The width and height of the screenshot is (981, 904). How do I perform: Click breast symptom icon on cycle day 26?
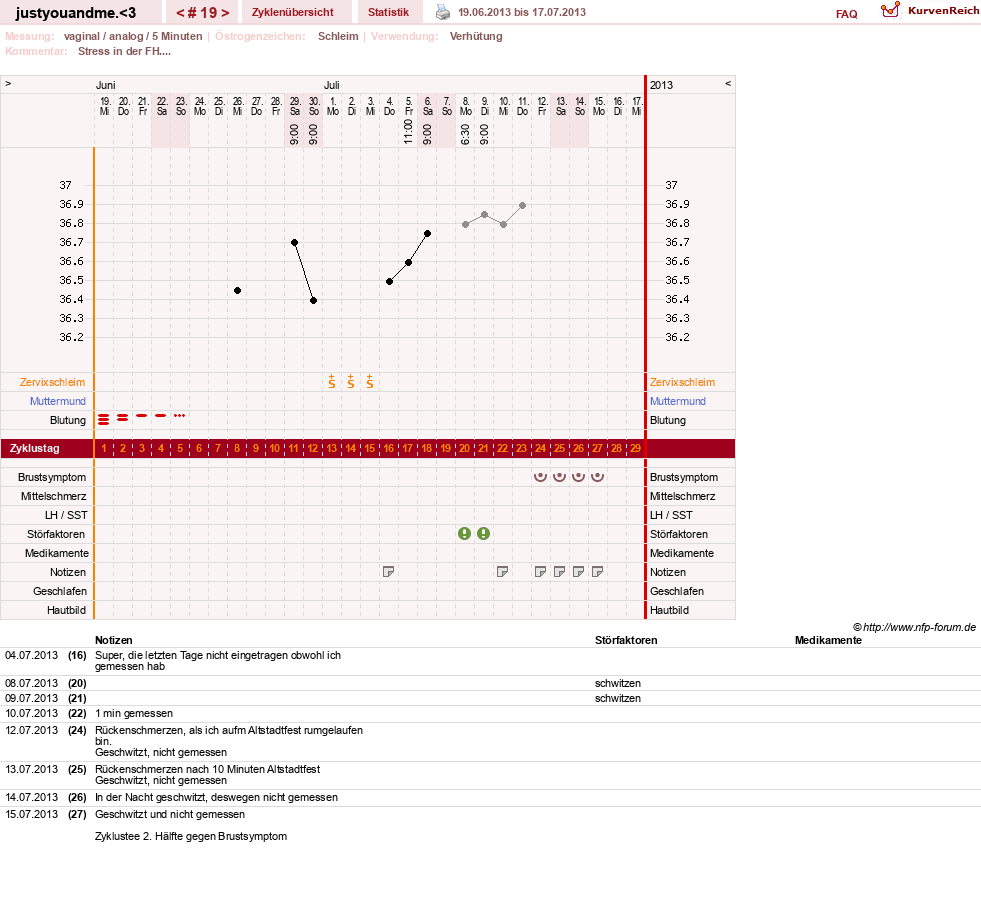(x=579, y=477)
